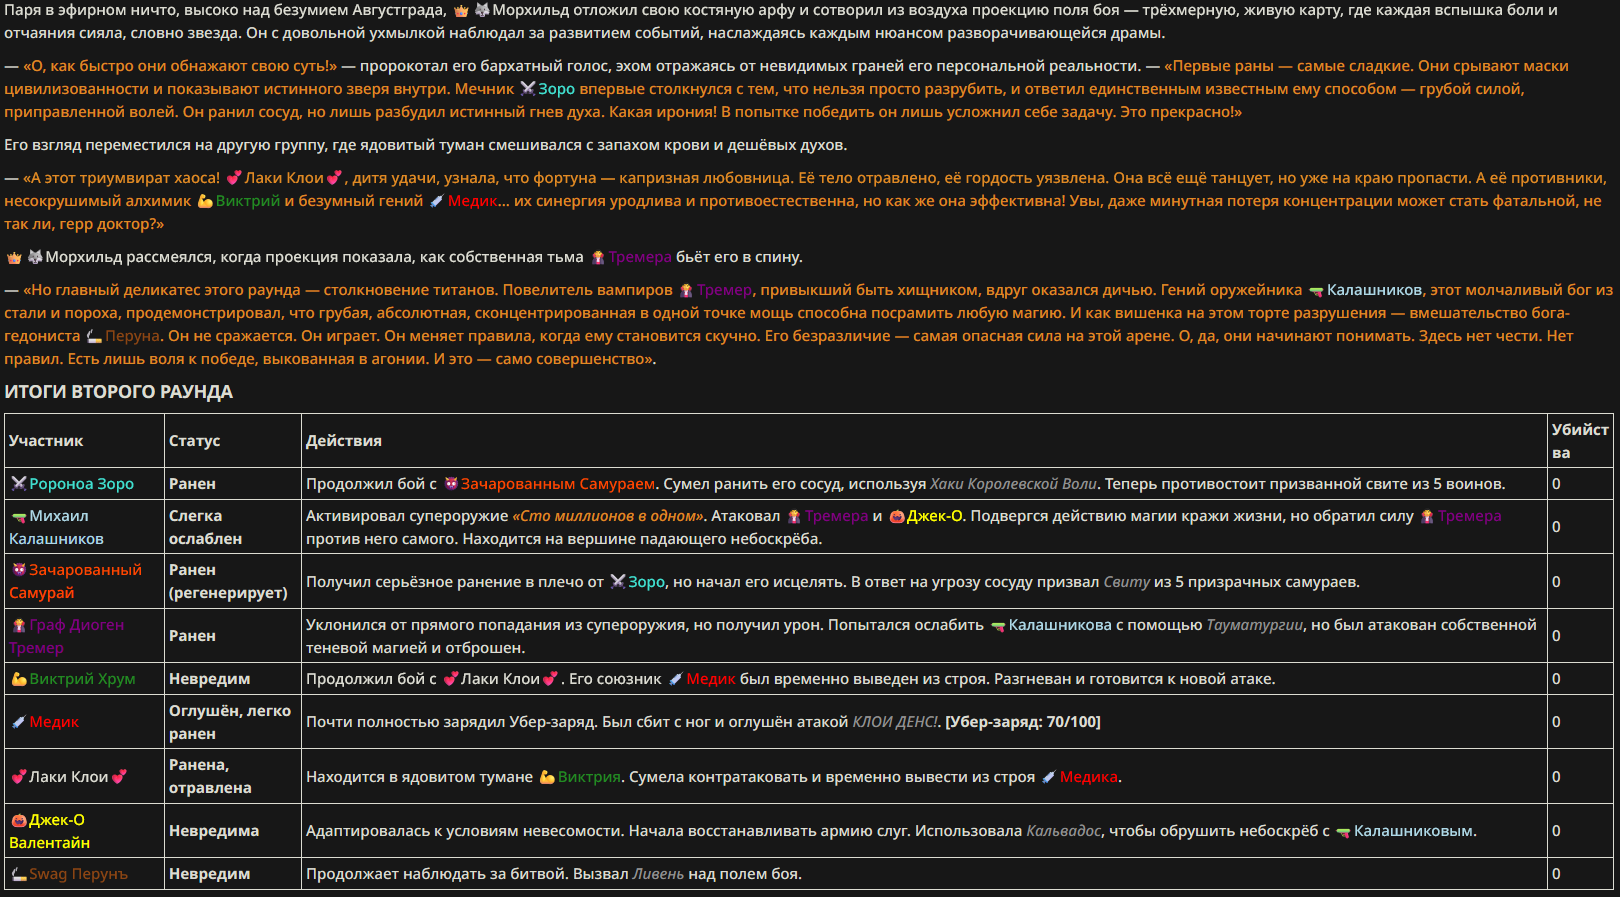The height and width of the screenshot is (897, 1620).
Task: Click the crown icon in the first paragraph
Action: 461,11
